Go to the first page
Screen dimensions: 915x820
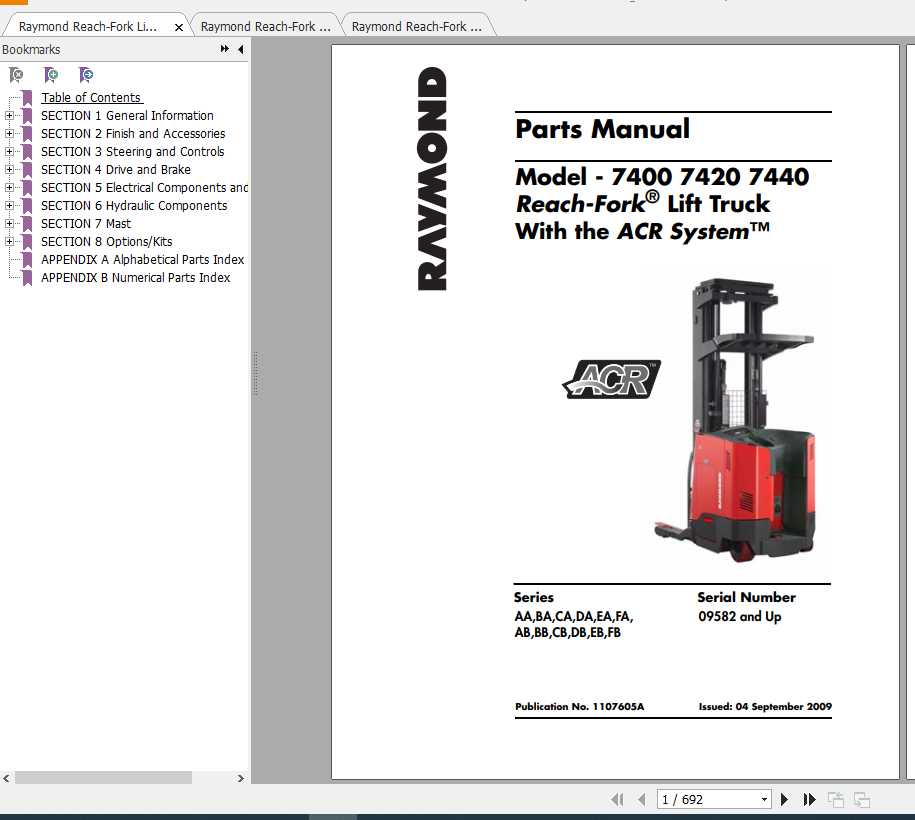tap(617, 799)
